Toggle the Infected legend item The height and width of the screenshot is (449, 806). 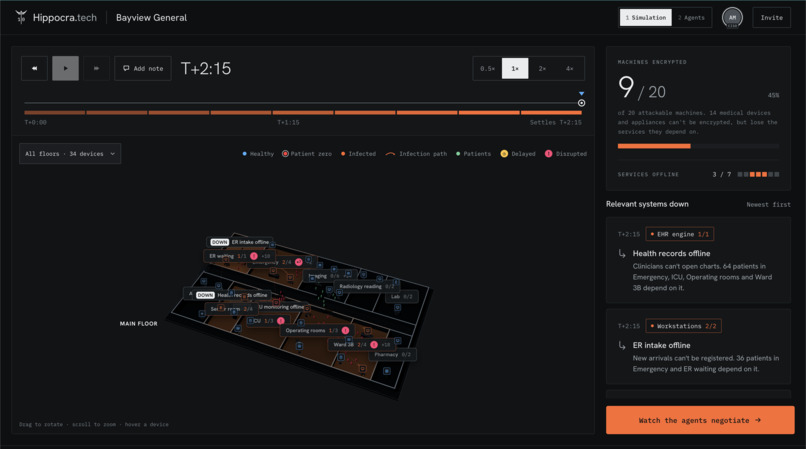click(358, 154)
